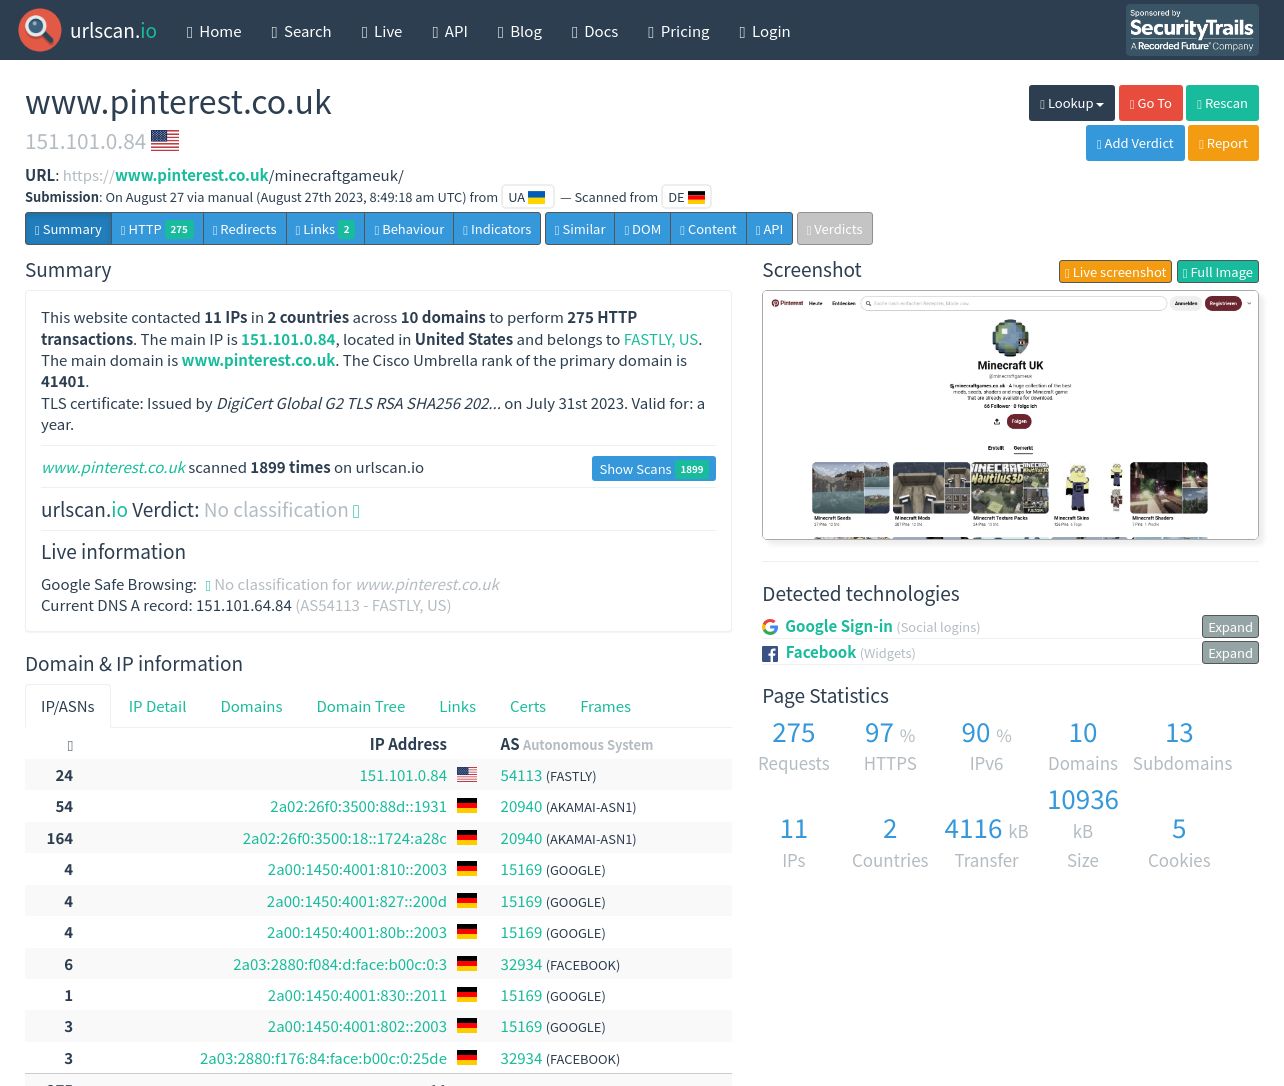Open the Live page in the navigation bar
Image resolution: width=1284 pixels, height=1086 pixels.
tap(382, 31)
